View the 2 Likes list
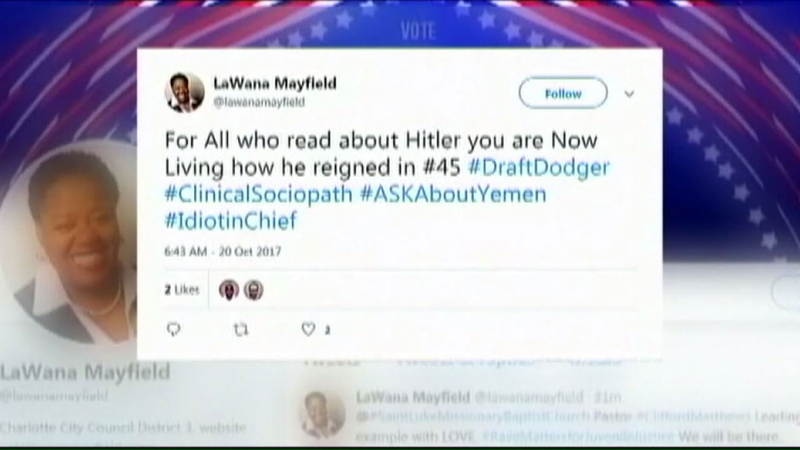Screen dimensions: 800x450 (x=182, y=290)
